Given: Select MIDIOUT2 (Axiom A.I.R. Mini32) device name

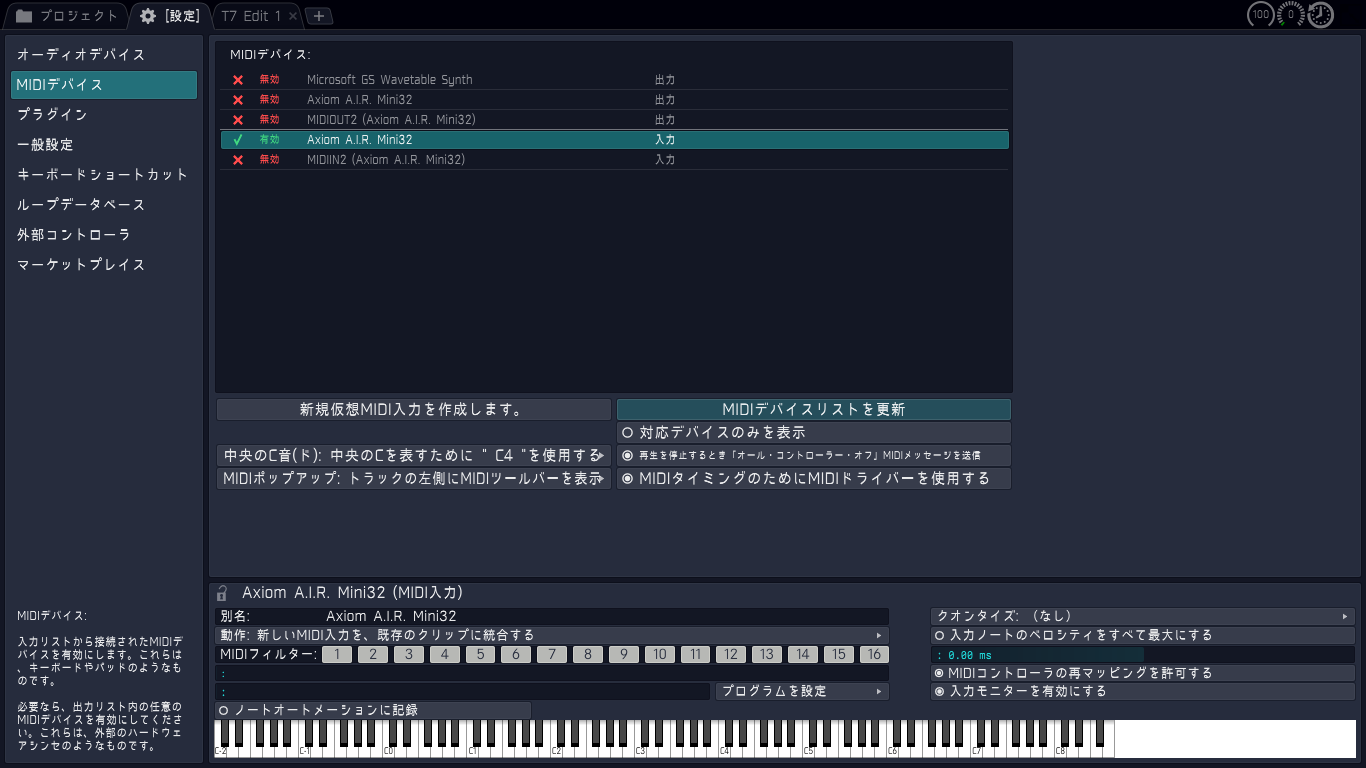Looking at the screenshot, I should point(391,120).
